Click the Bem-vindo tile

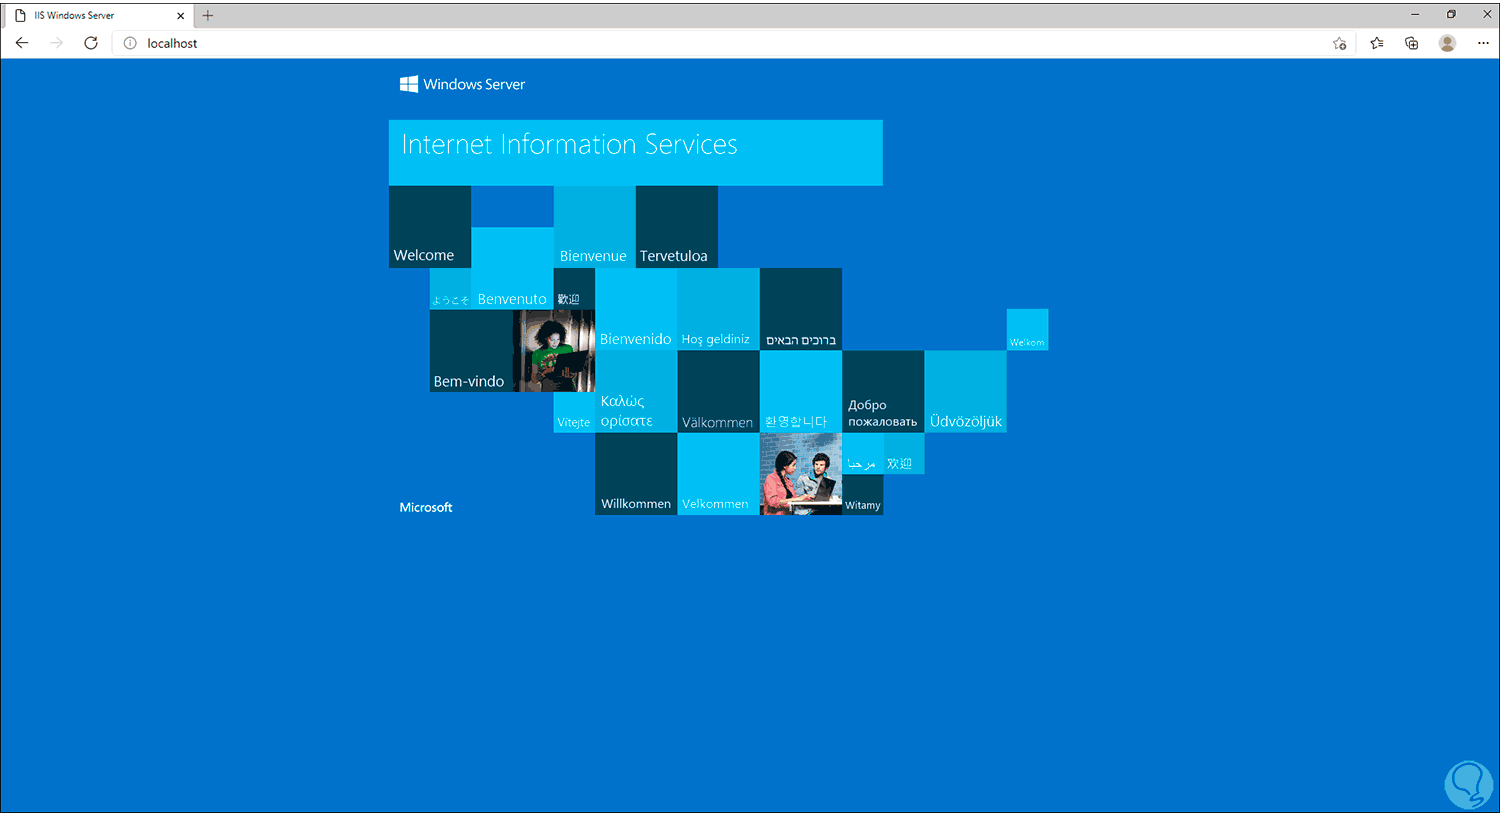(x=471, y=350)
